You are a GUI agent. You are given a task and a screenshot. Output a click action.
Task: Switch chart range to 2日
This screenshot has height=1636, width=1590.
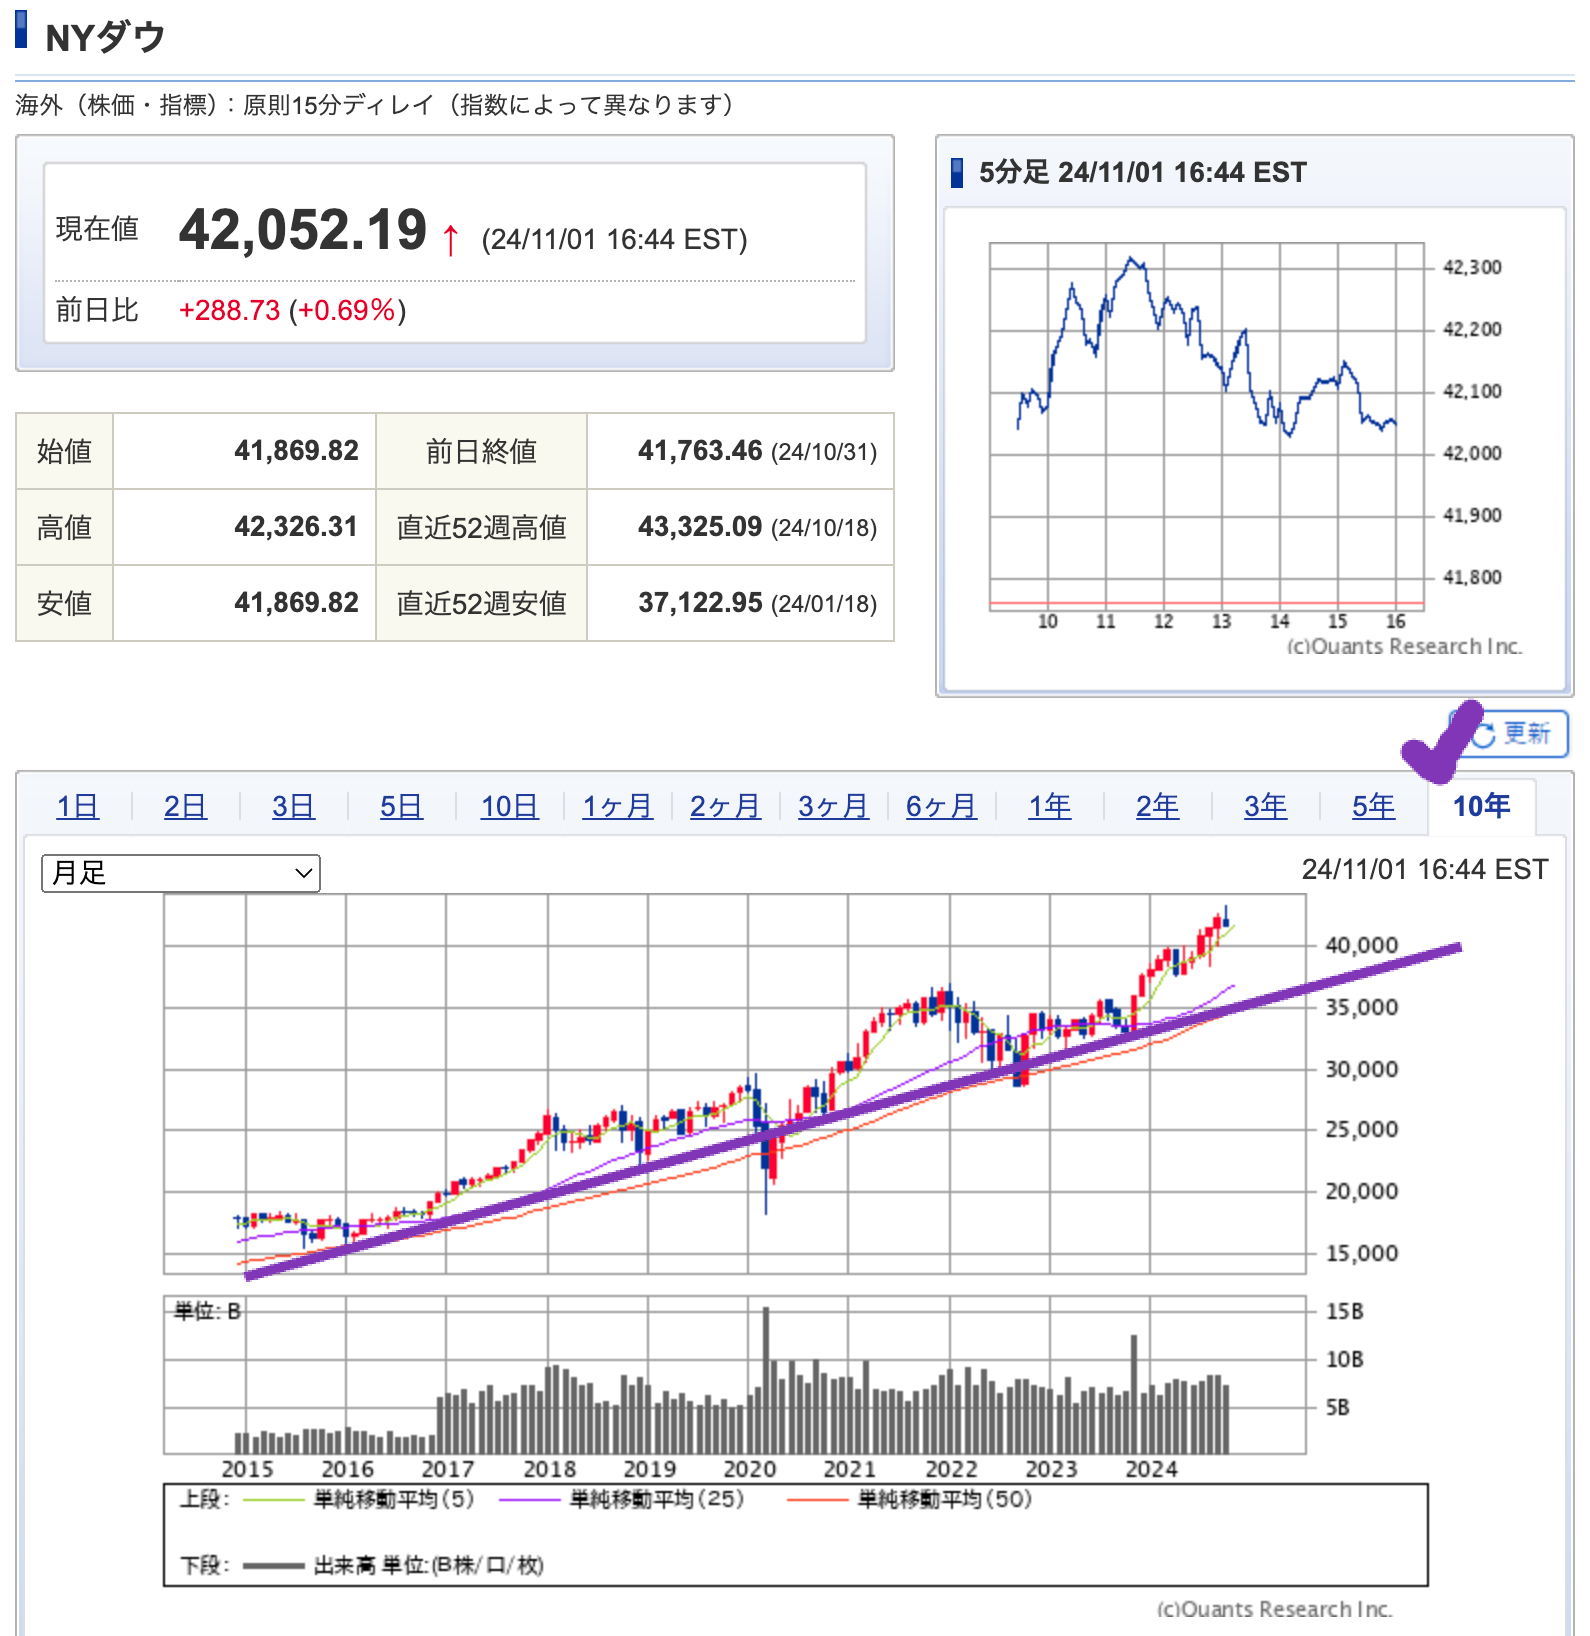click(x=185, y=806)
